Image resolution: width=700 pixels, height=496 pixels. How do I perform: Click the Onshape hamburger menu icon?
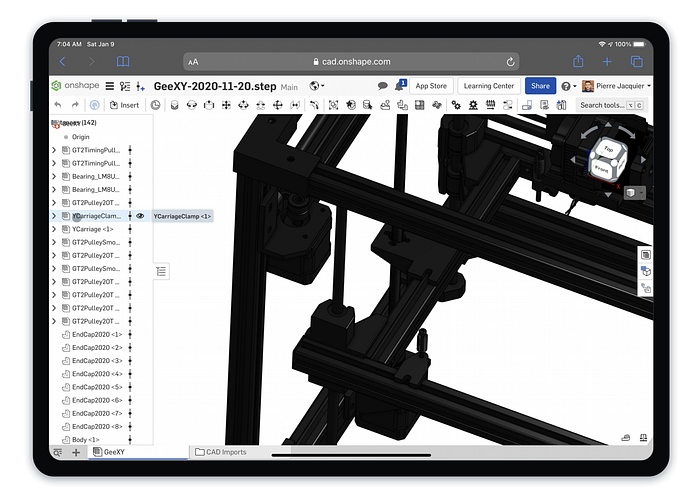click(110, 86)
